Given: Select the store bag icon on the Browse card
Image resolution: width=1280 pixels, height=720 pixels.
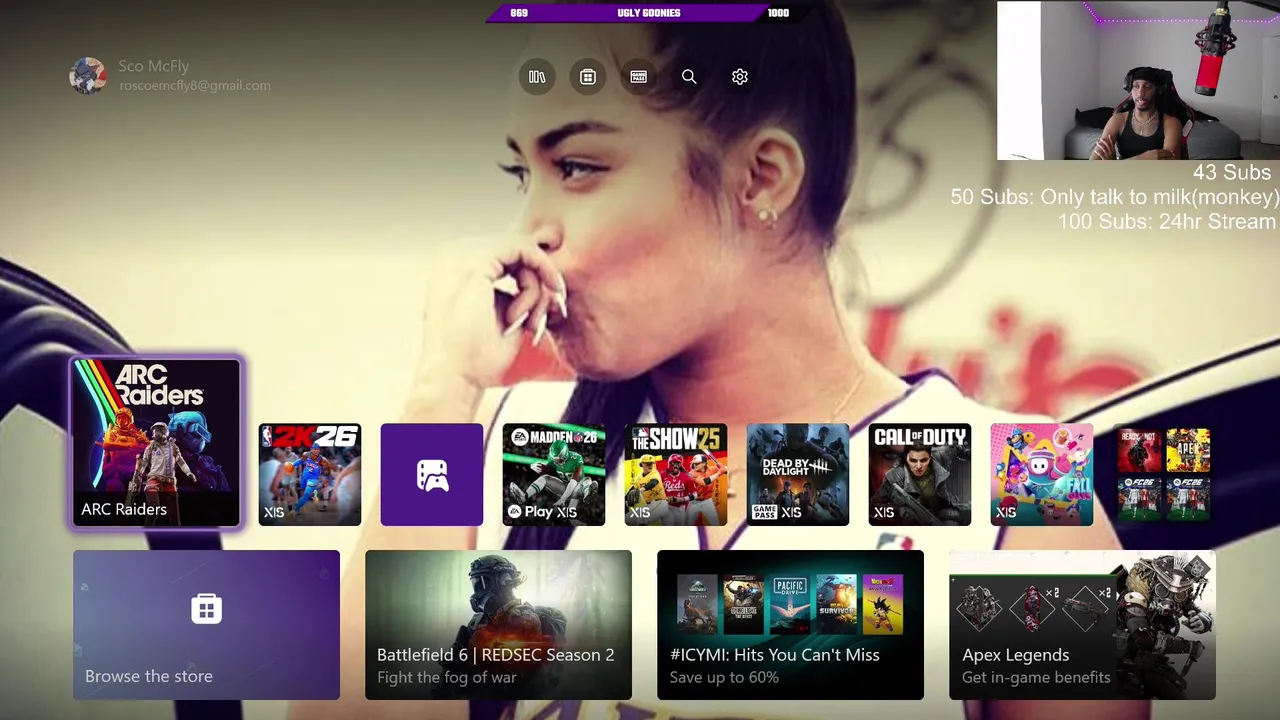Looking at the screenshot, I should [206, 608].
